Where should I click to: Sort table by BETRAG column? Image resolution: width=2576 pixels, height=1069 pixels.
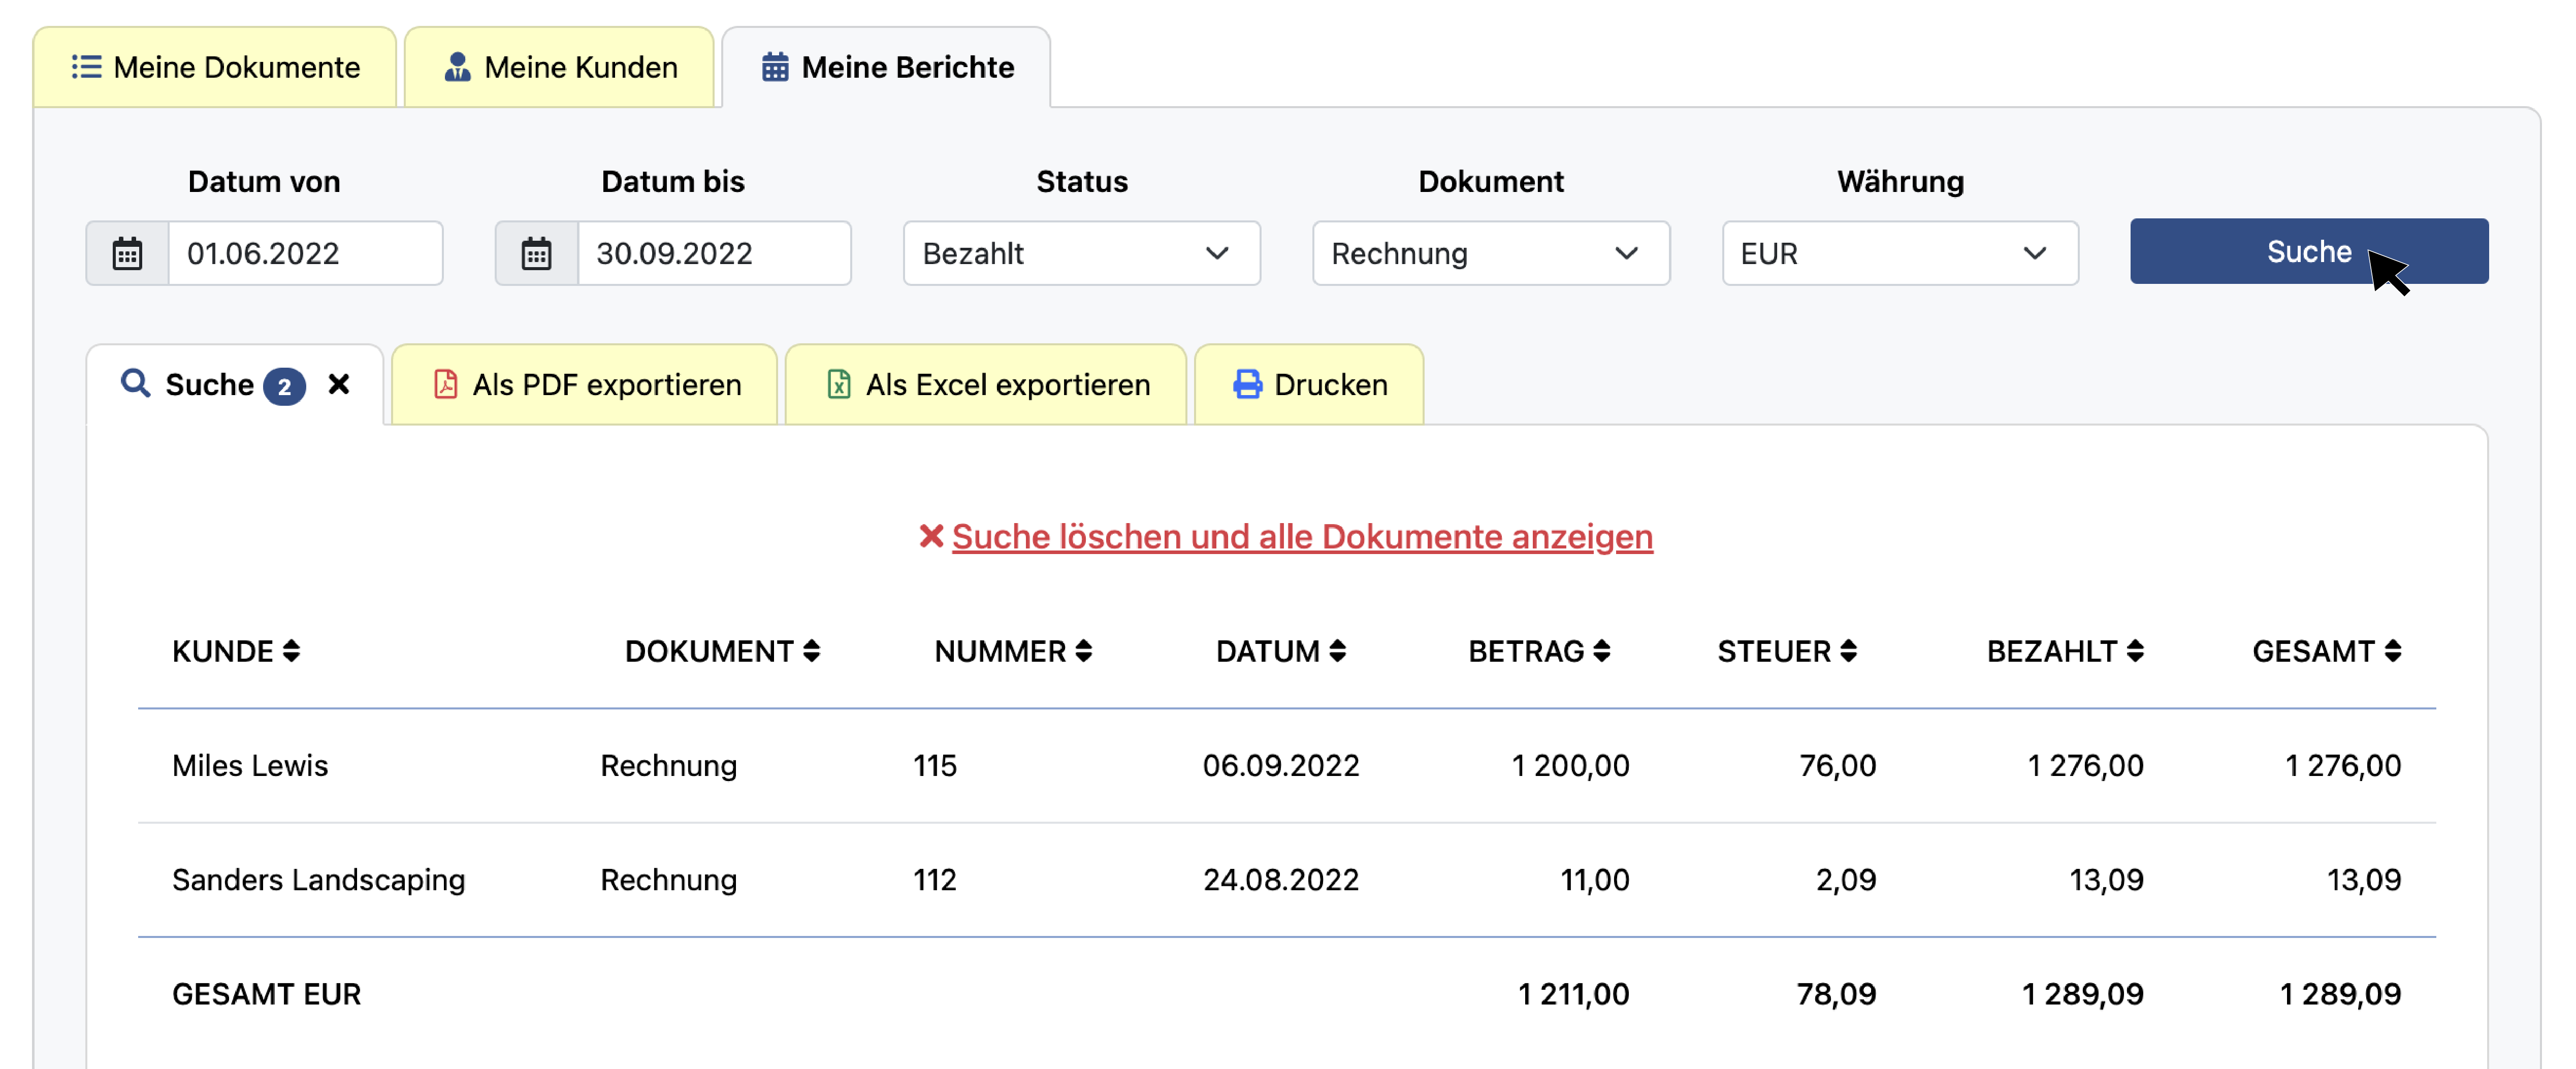pos(1539,651)
